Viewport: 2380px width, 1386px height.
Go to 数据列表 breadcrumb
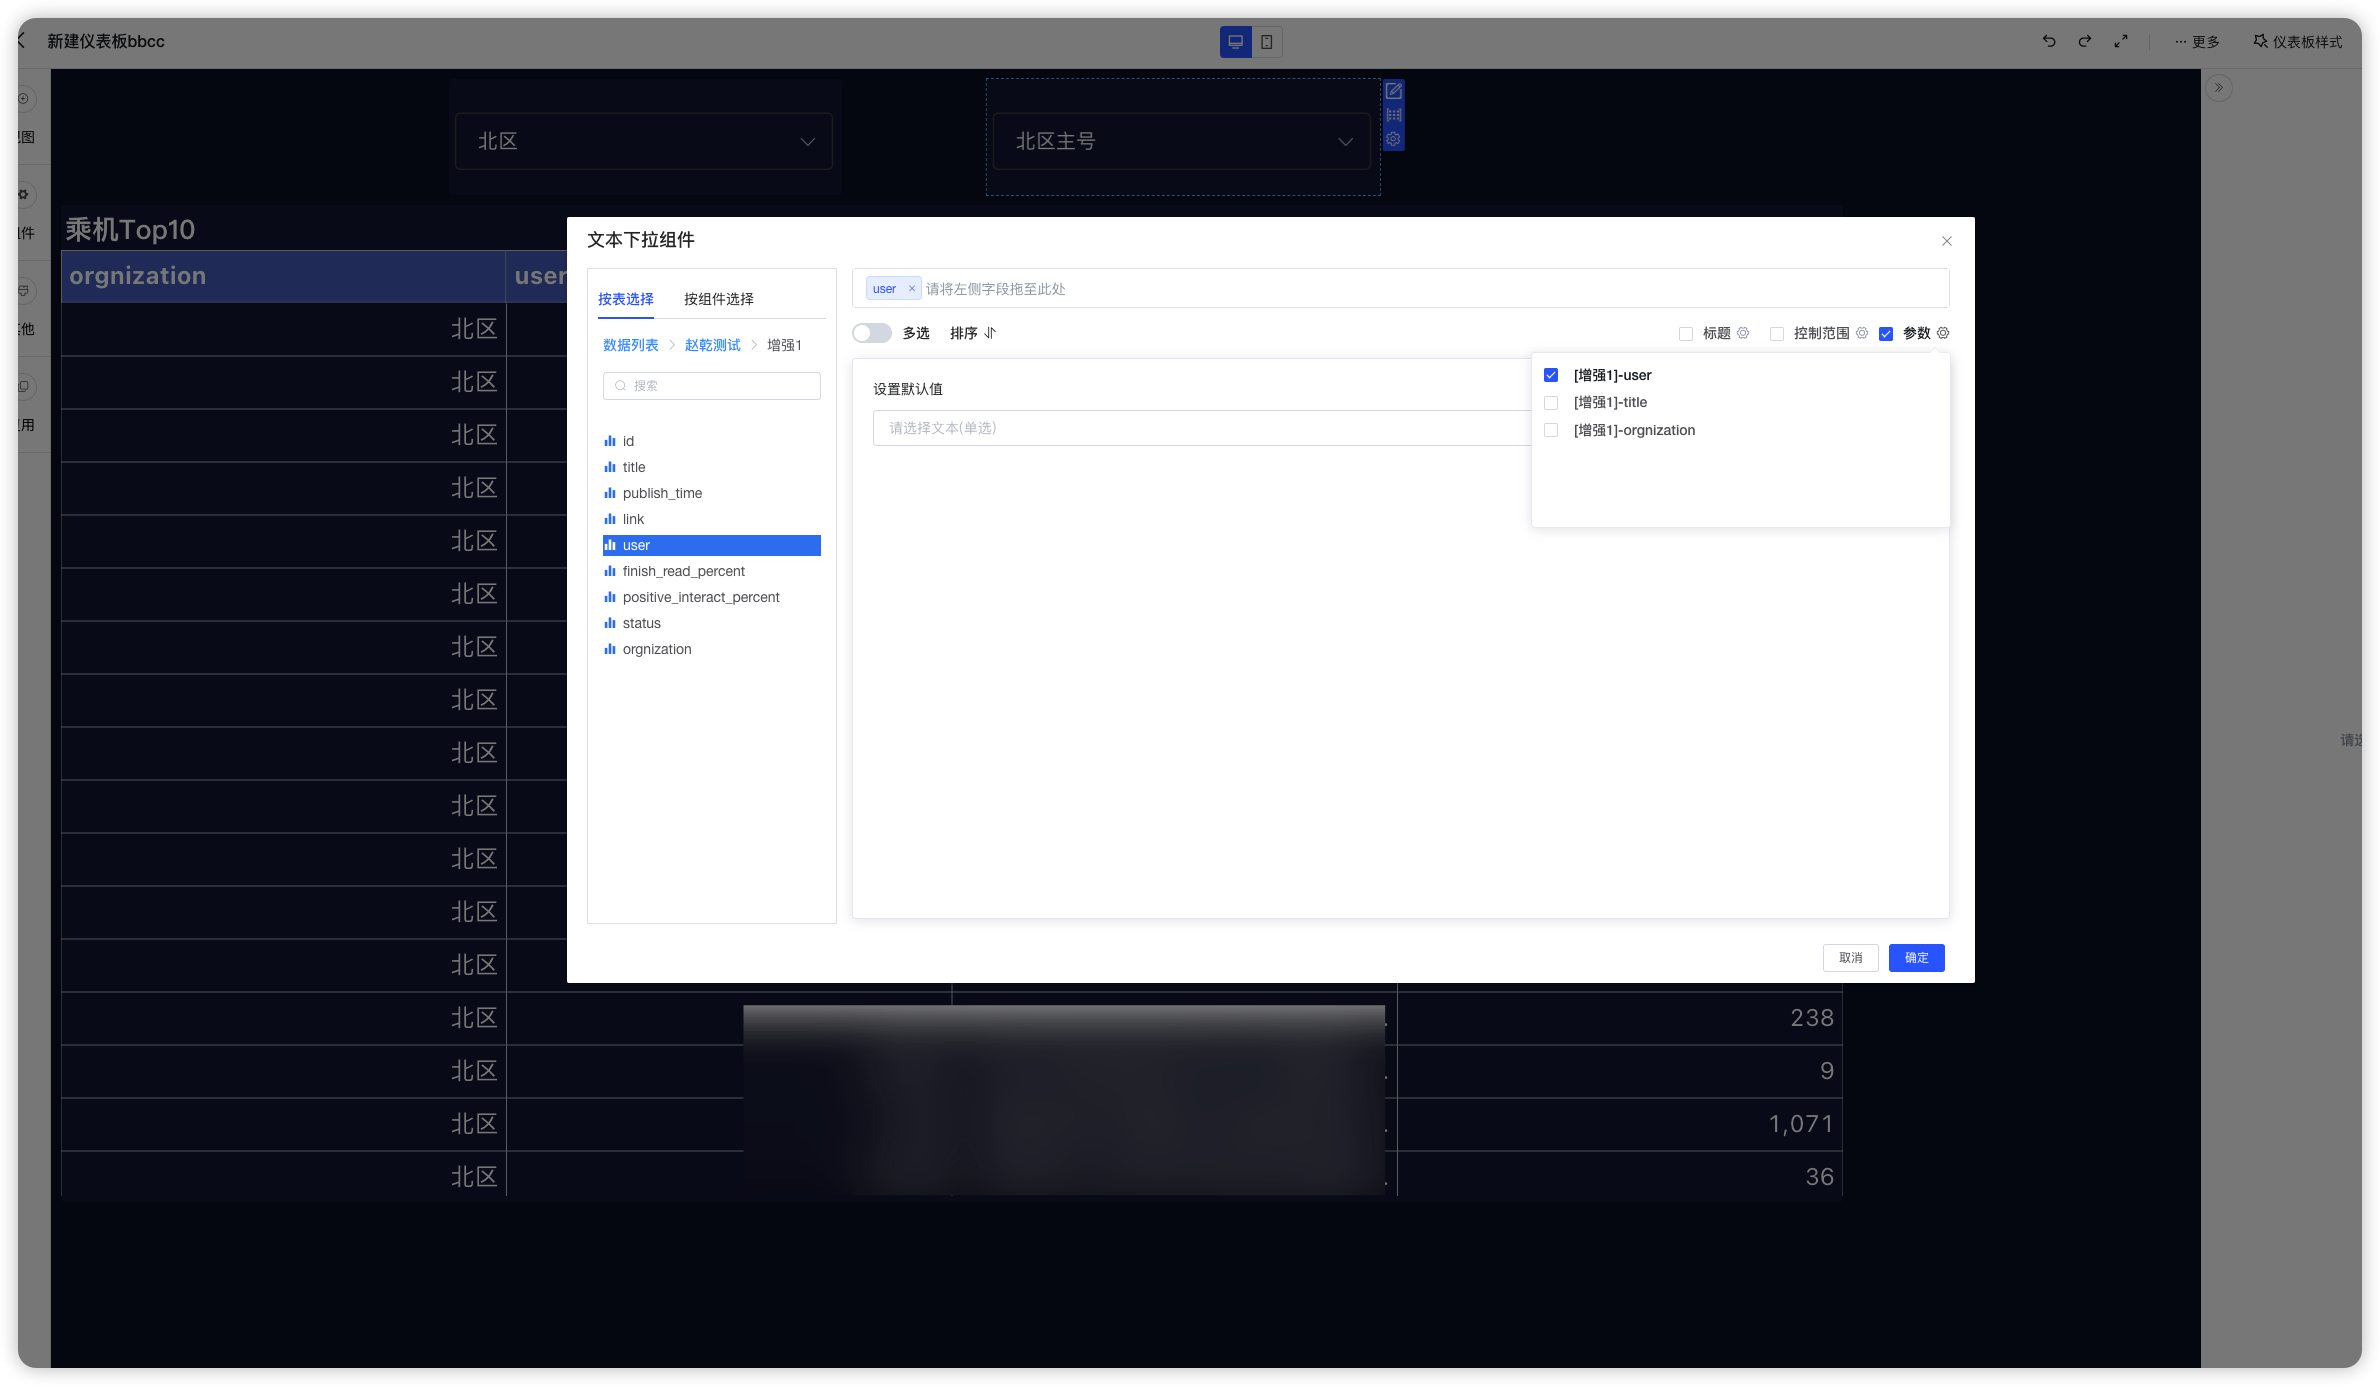631,345
